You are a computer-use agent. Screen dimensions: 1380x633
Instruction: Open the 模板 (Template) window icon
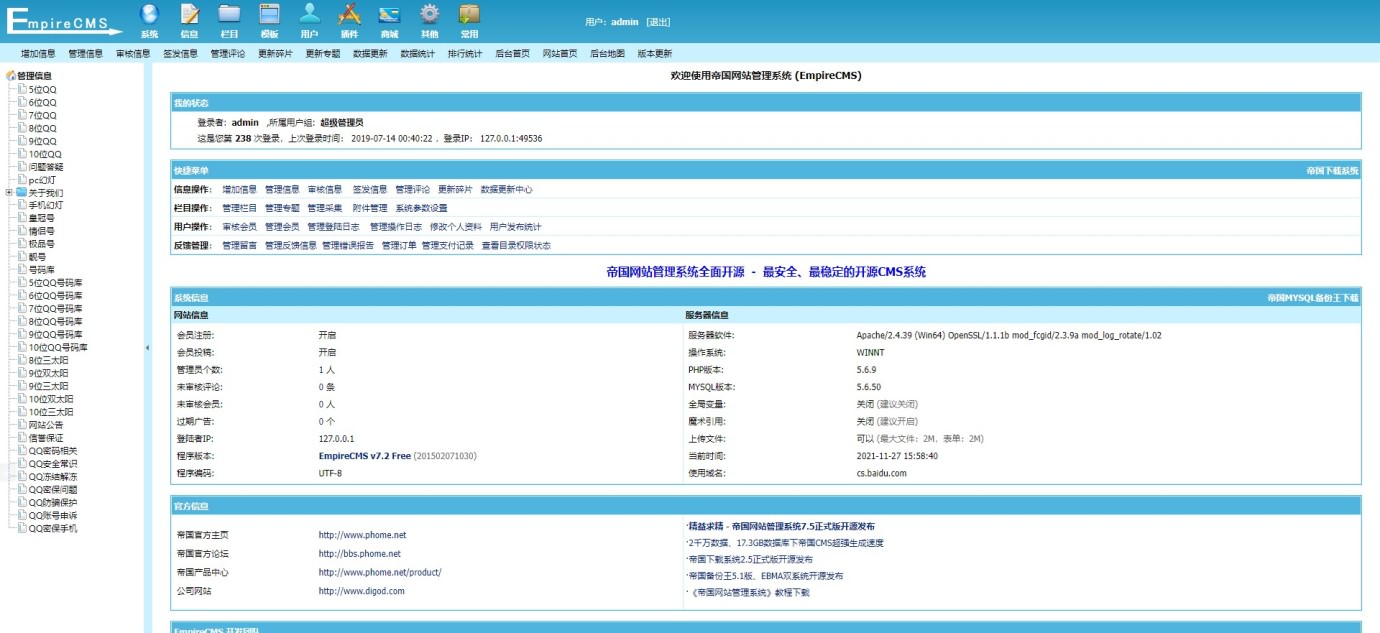pyautogui.click(x=269, y=14)
